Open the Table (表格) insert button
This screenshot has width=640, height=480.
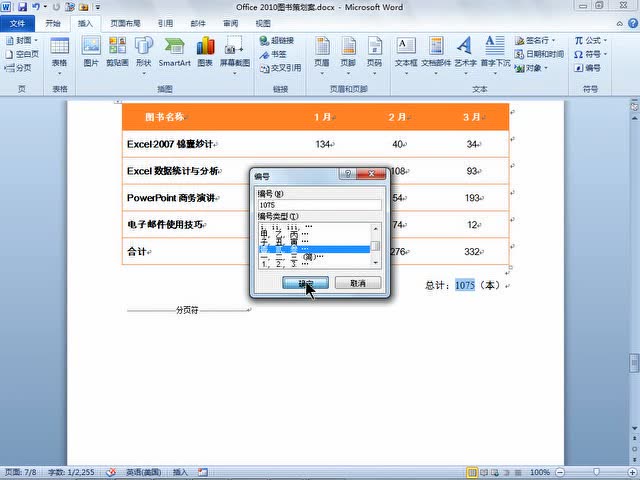tap(60, 56)
